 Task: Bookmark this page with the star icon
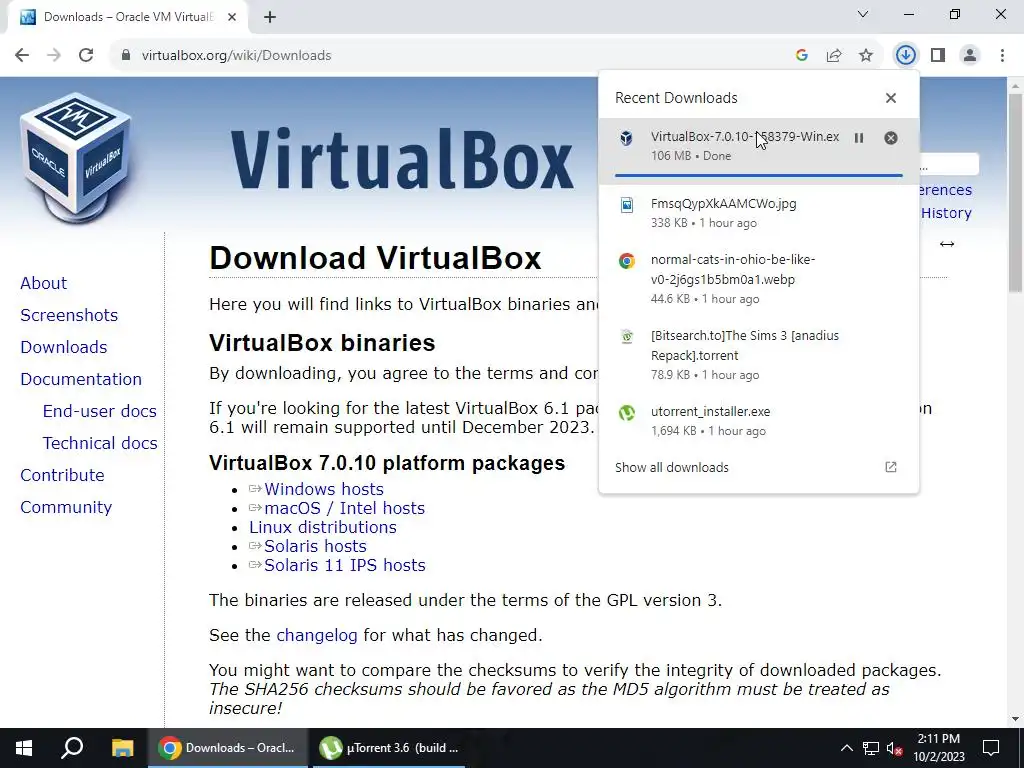[x=866, y=56]
